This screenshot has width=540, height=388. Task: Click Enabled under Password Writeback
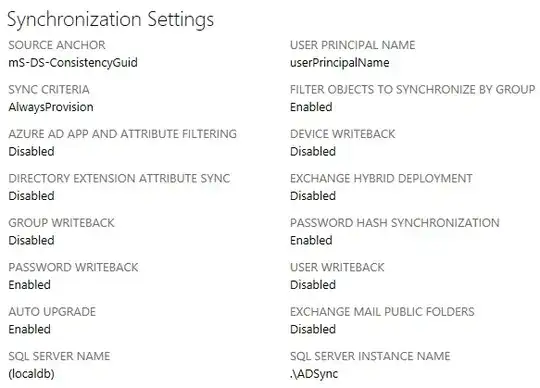pyautogui.click(x=30, y=285)
